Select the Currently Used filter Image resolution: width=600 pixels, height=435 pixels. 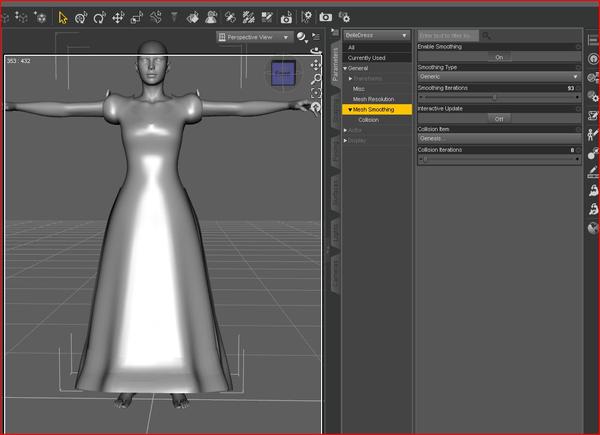[366, 57]
